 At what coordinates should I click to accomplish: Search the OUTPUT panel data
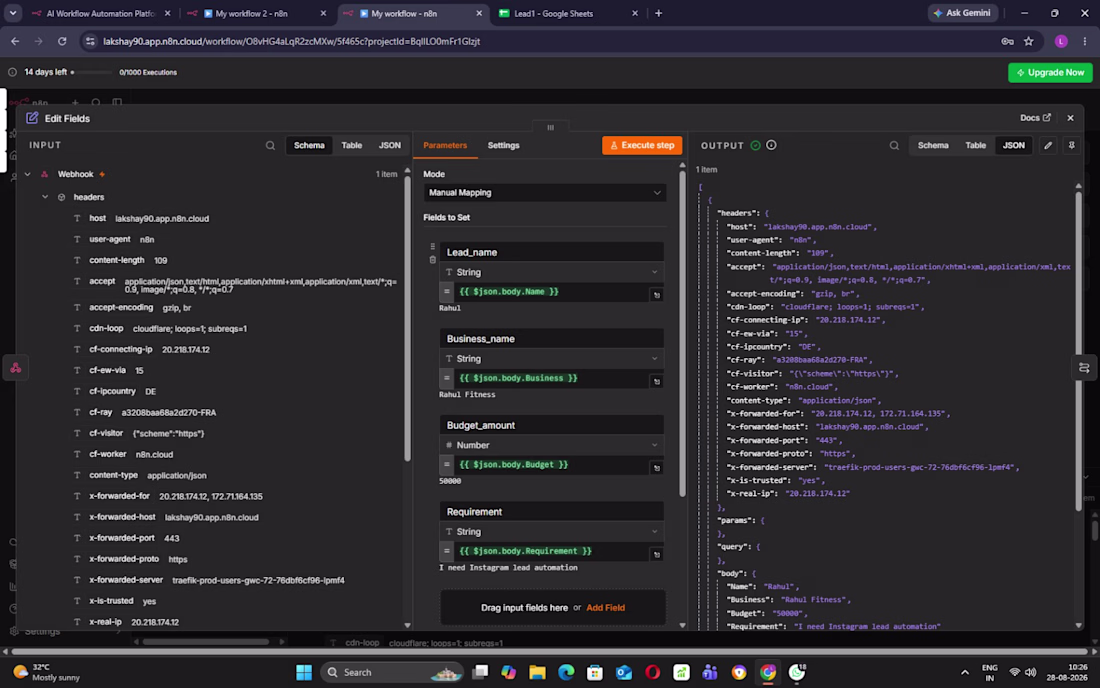click(x=894, y=146)
